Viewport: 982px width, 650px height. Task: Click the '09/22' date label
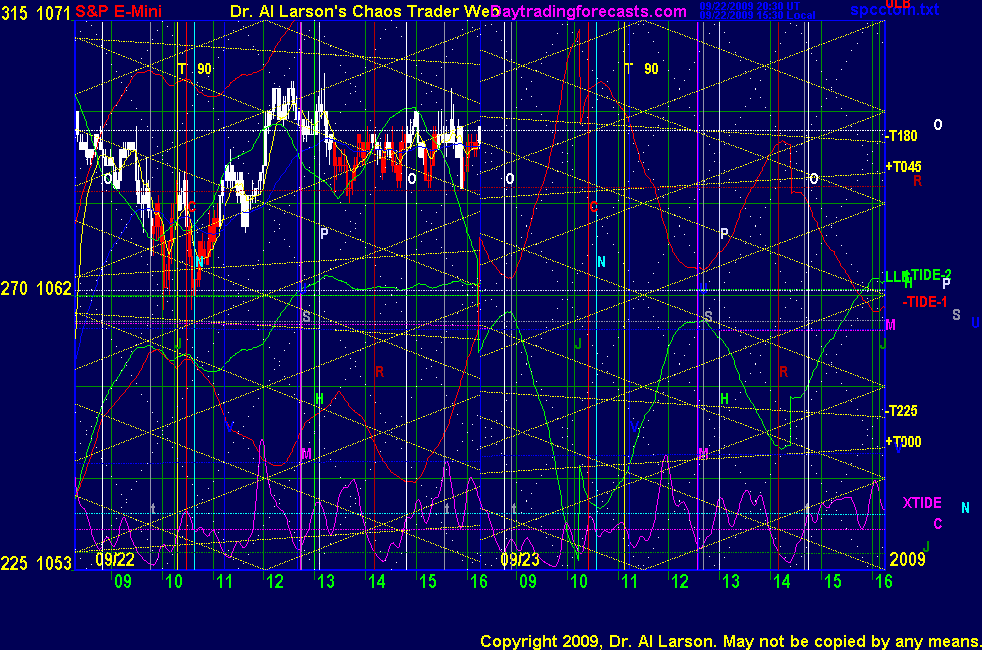click(x=115, y=559)
